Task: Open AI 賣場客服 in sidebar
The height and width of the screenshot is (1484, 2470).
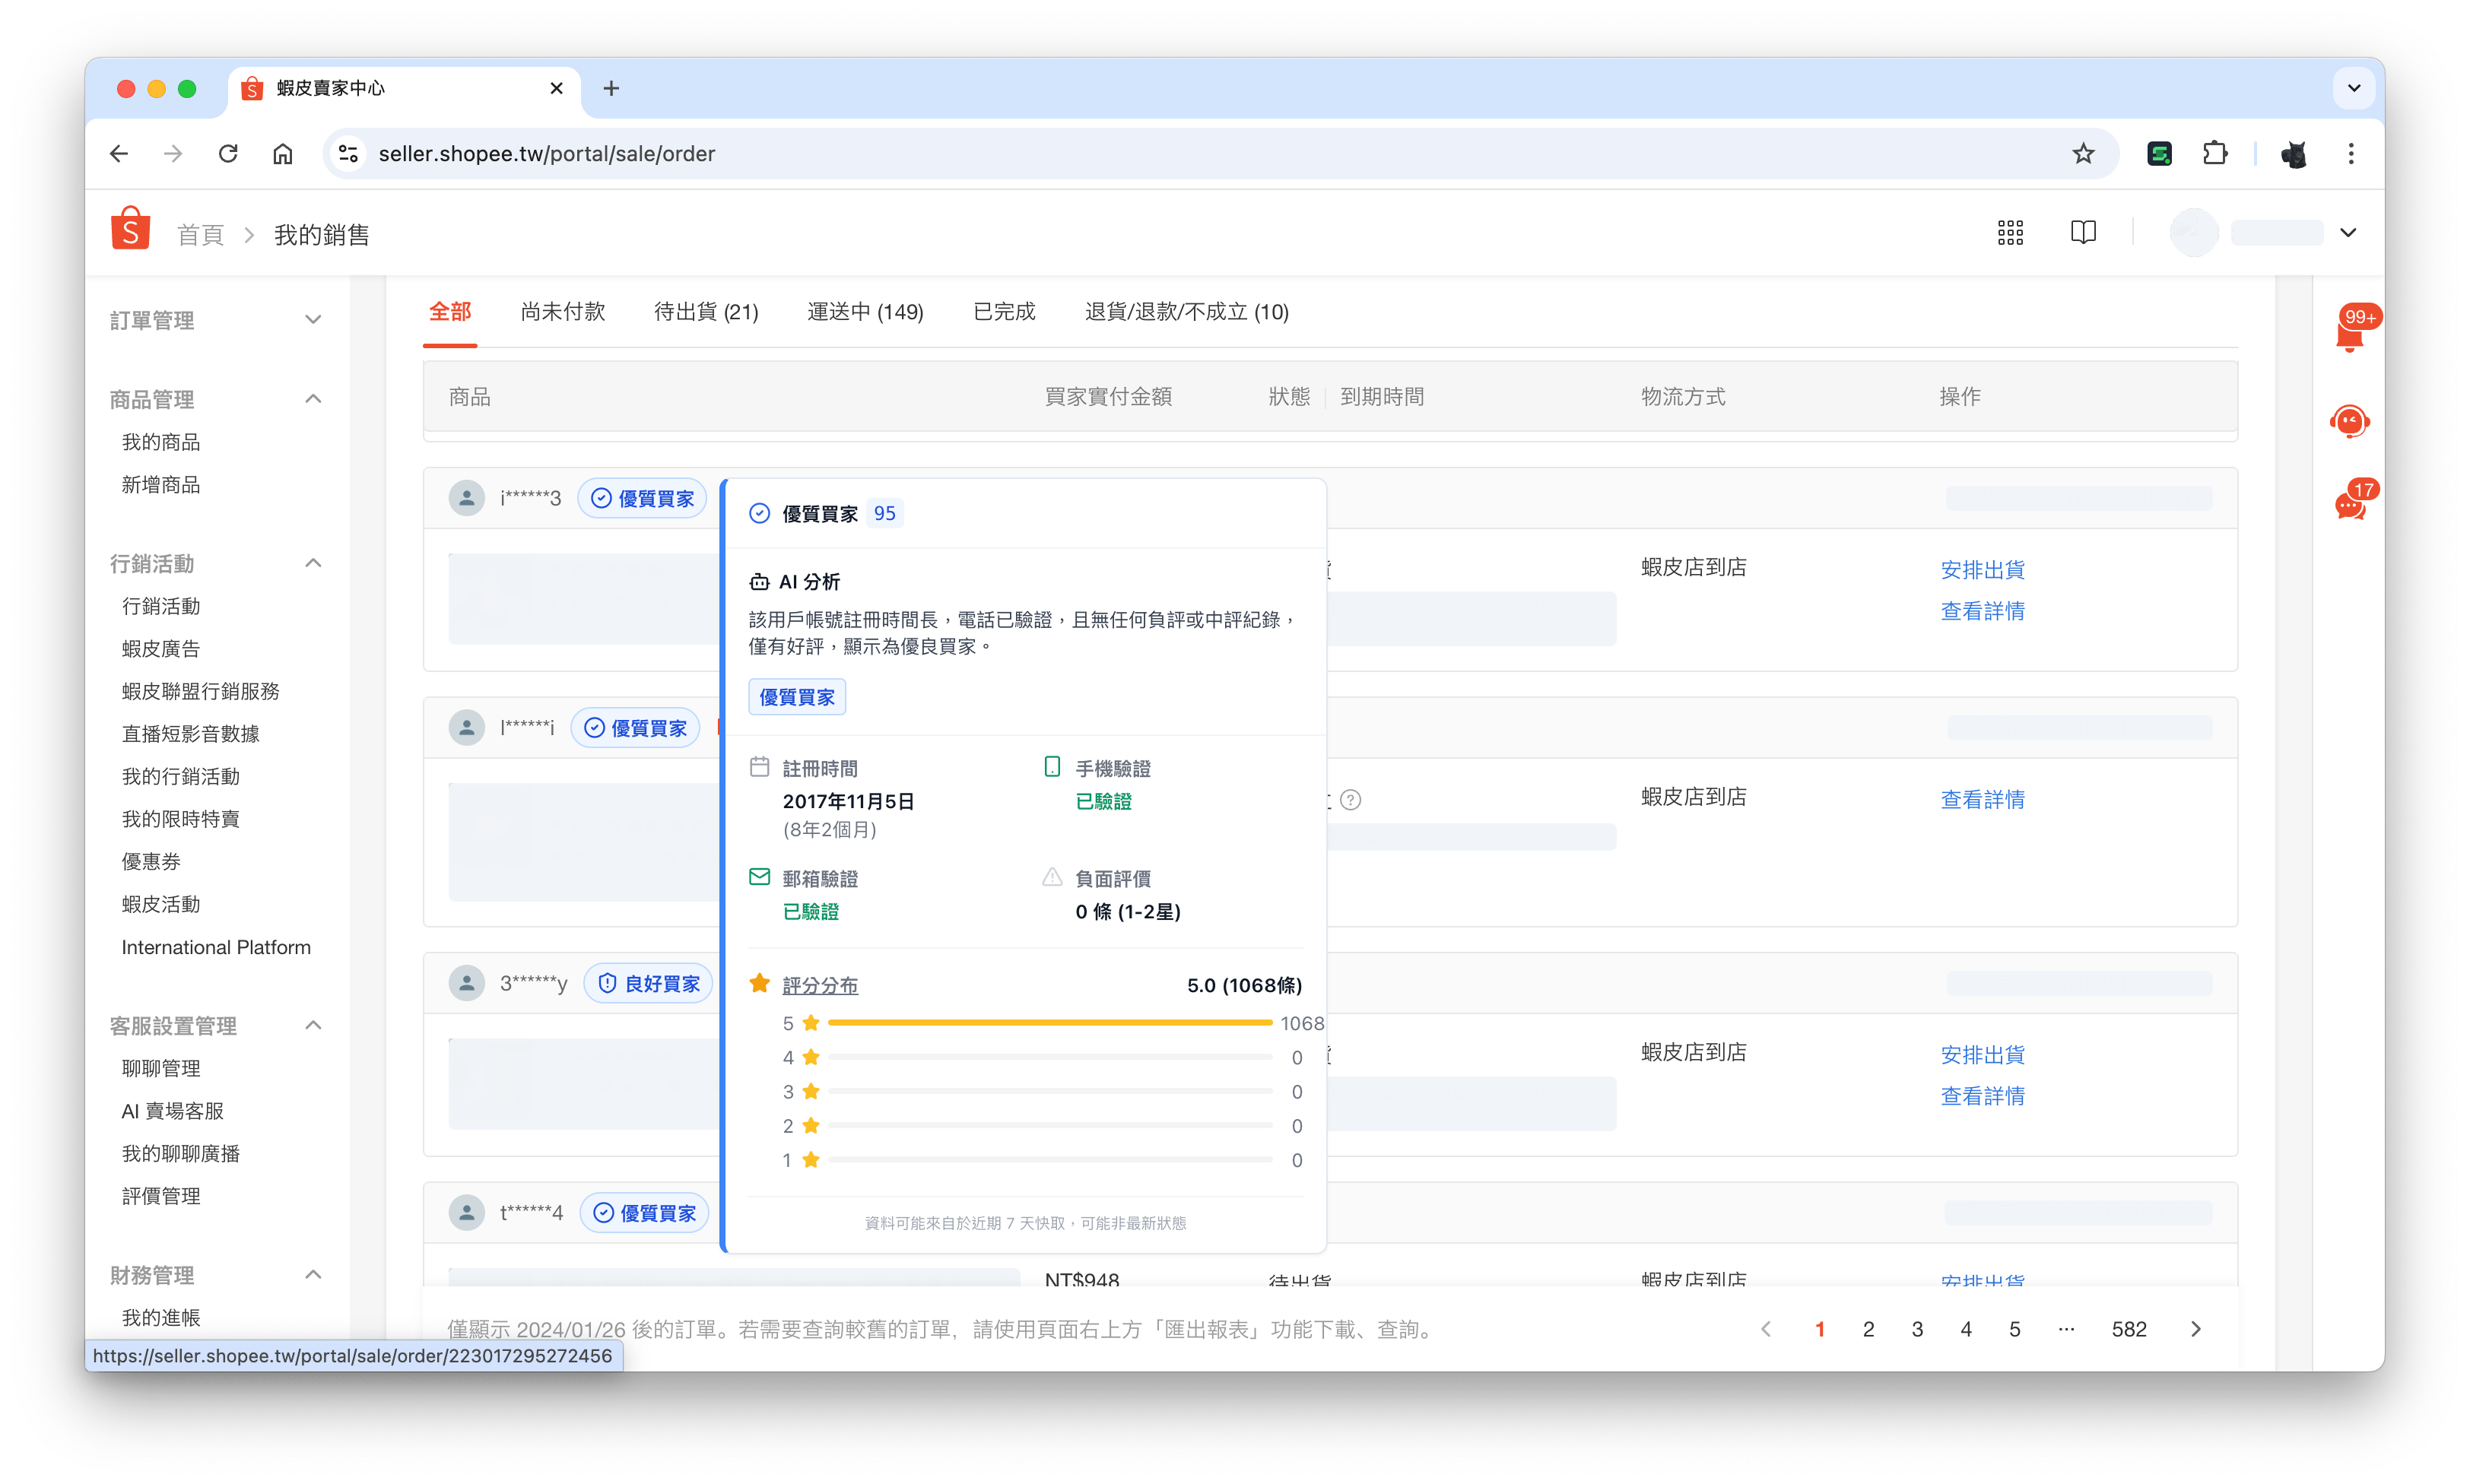Action: click(173, 1111)
